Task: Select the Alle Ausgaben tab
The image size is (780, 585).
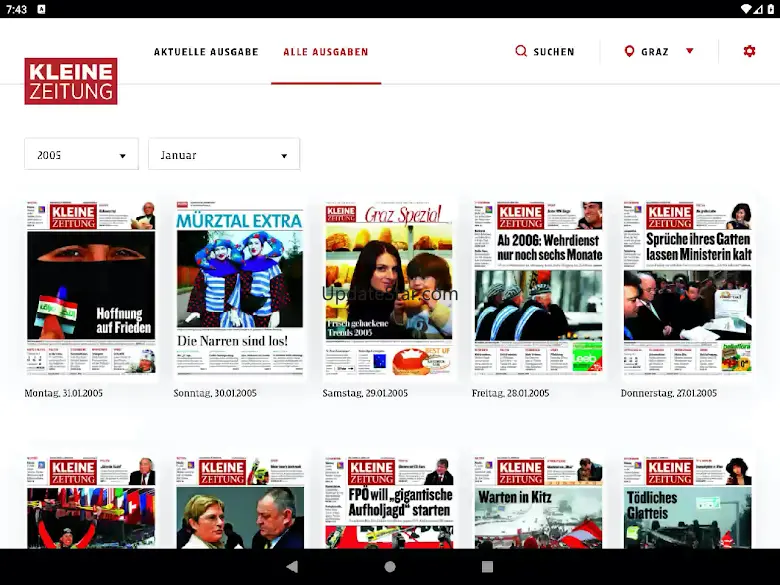Action: [326, 52]
